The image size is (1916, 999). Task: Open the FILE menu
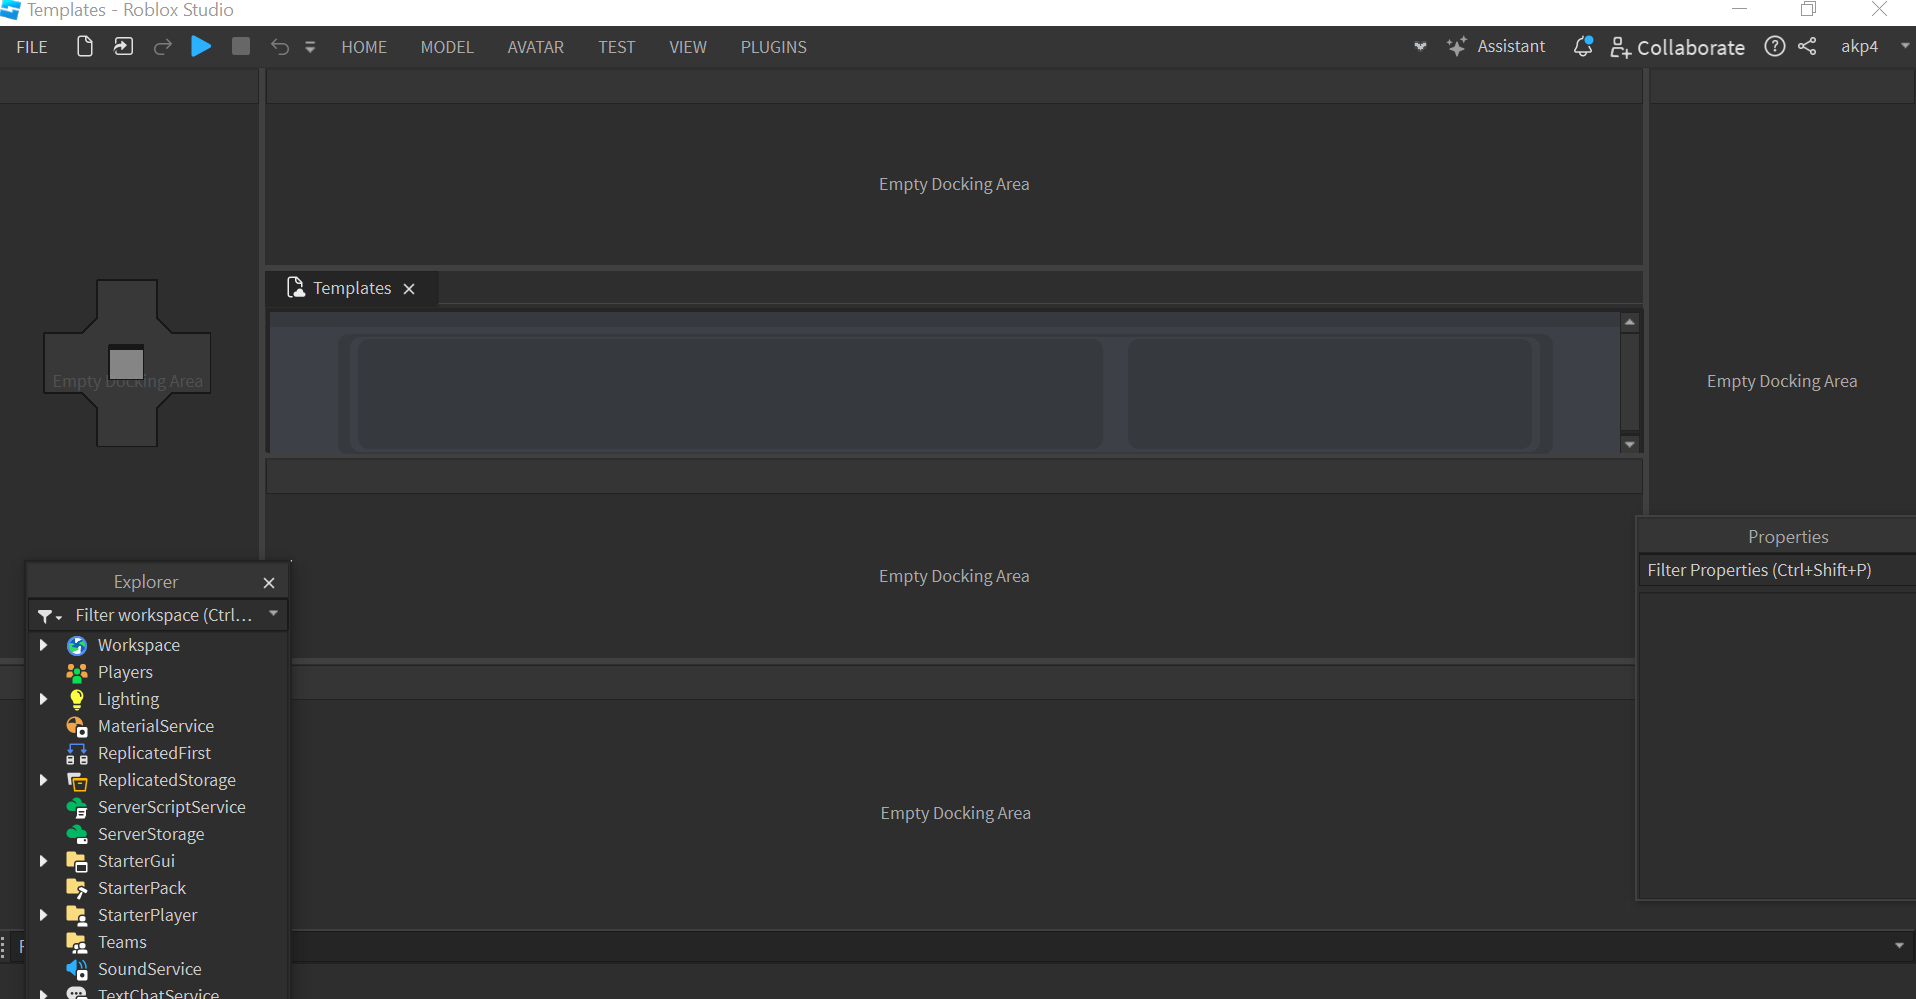point(32,47)
